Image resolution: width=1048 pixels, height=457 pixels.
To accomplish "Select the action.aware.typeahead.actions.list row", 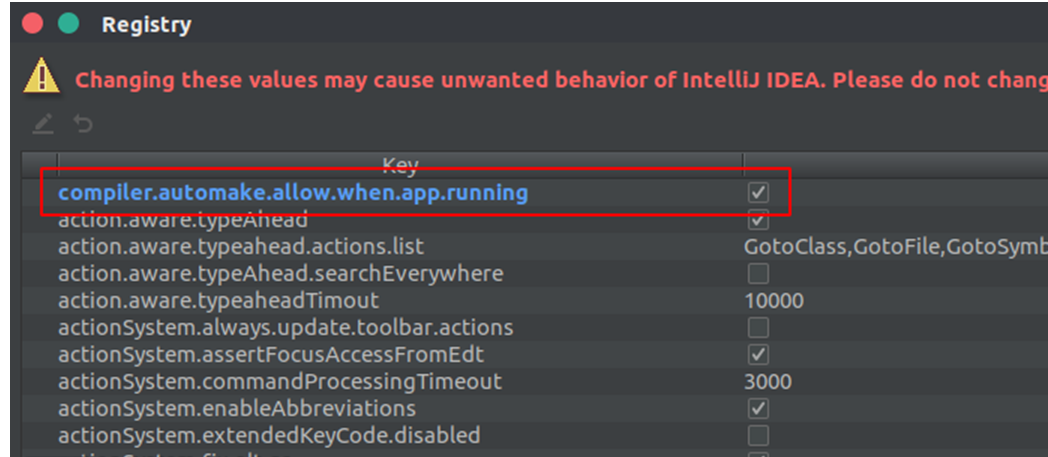I will point(241,246).
